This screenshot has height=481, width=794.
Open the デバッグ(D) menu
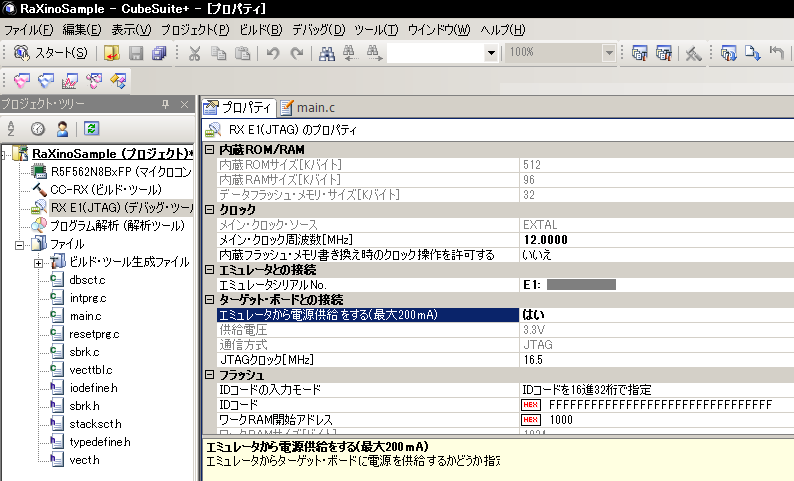pos(319,30)
